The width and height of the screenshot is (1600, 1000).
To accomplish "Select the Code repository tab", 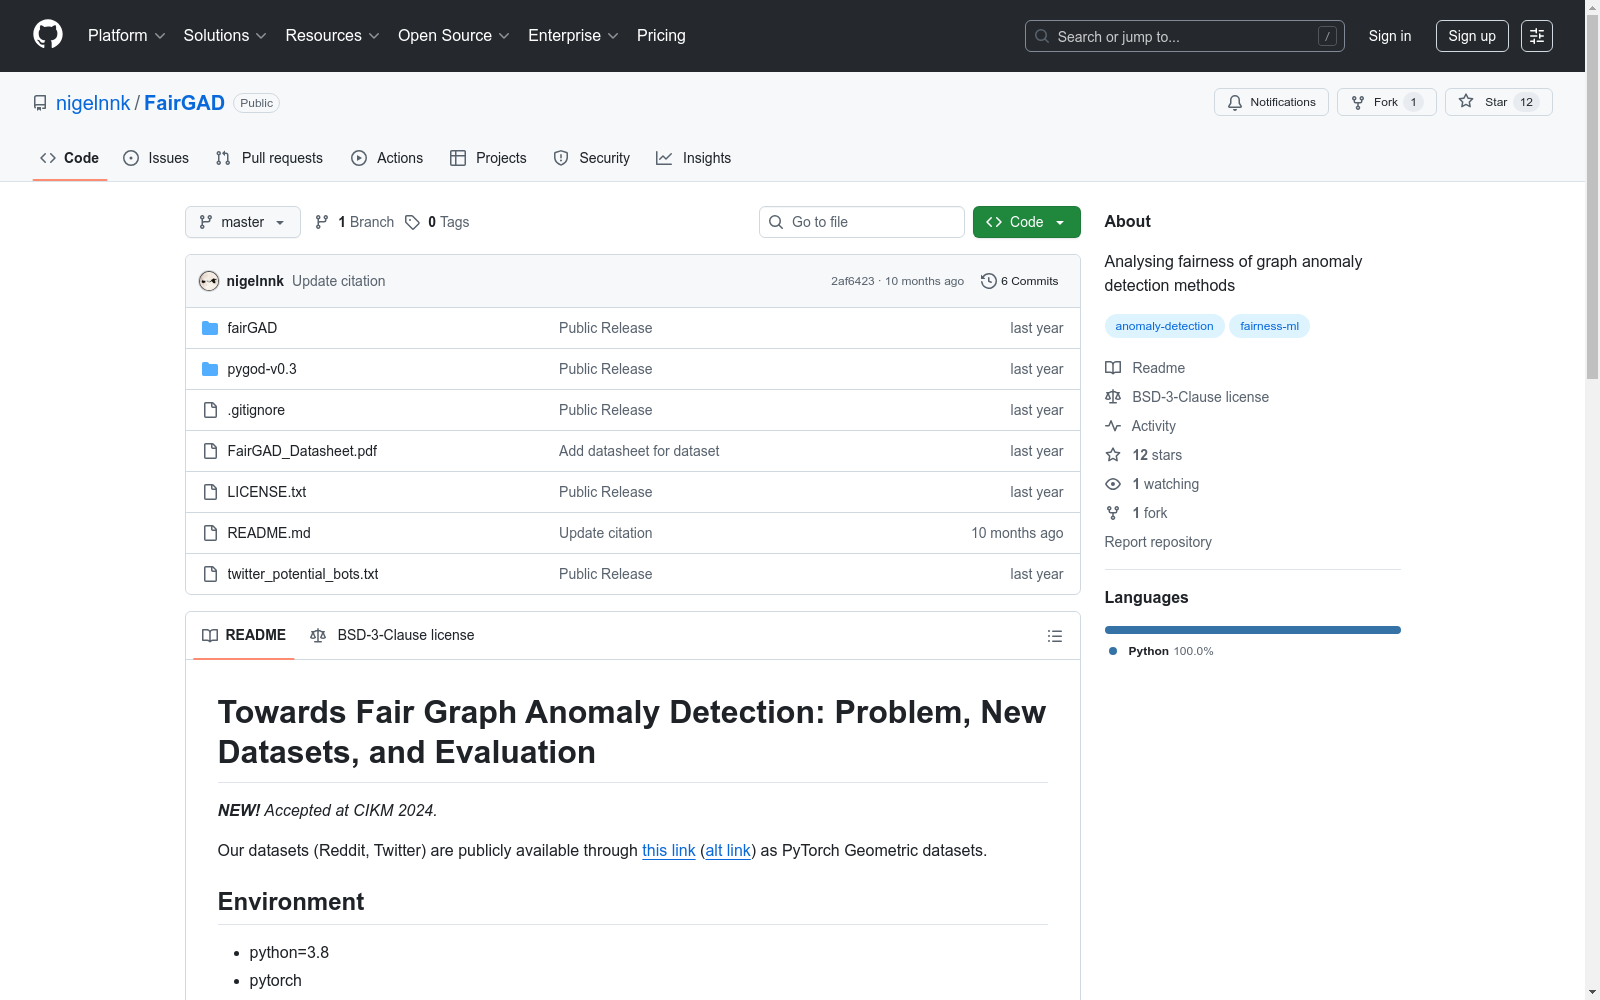I will pyautogui.click(x=70, y=158).
